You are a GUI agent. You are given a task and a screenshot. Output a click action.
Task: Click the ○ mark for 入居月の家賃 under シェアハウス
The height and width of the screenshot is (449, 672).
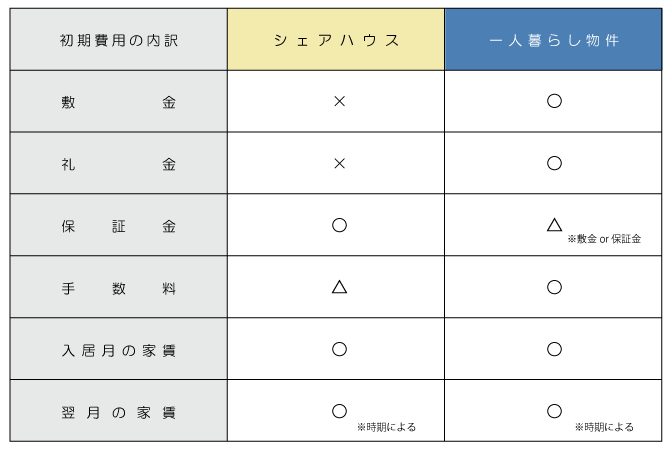point(339,349)
